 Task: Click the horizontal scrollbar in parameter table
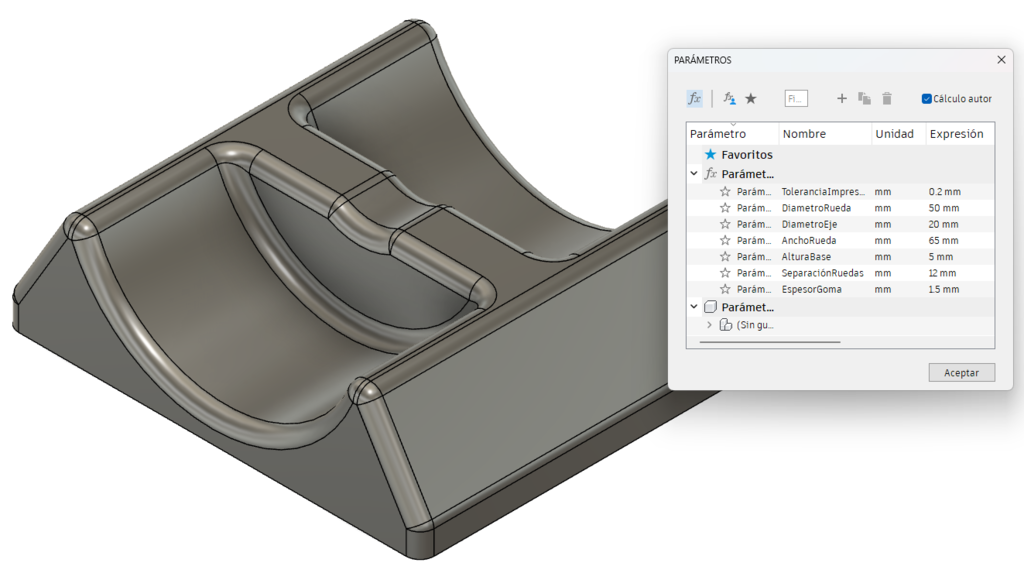point(770,341)
